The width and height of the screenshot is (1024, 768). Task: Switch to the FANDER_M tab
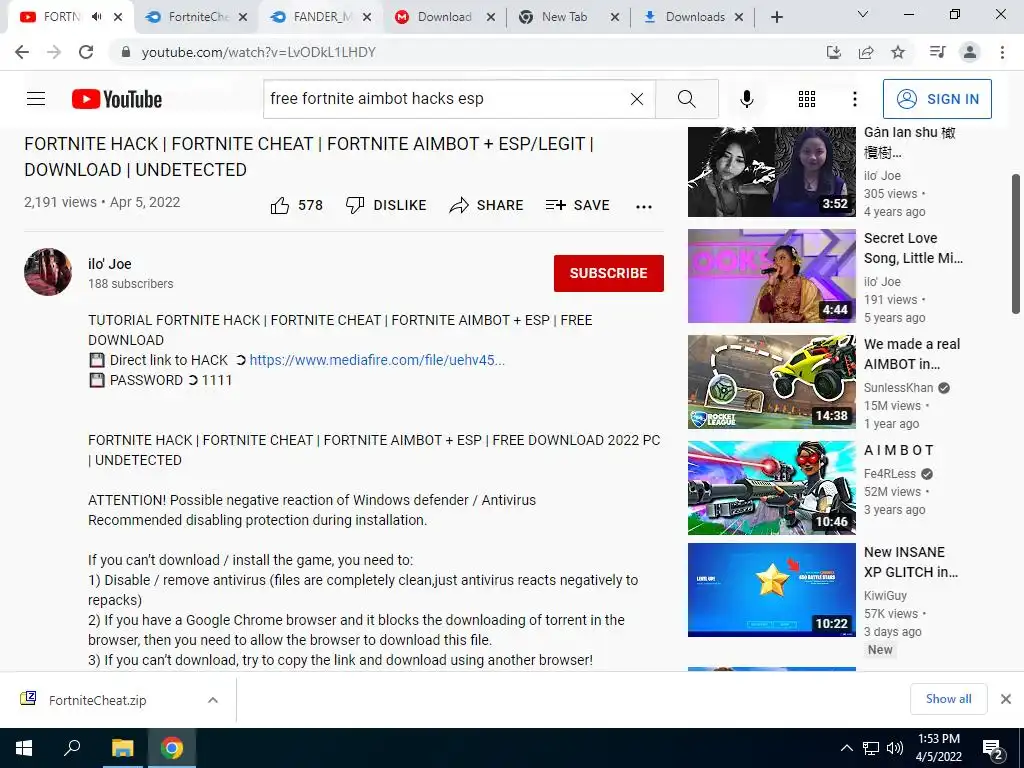point(321,17)
